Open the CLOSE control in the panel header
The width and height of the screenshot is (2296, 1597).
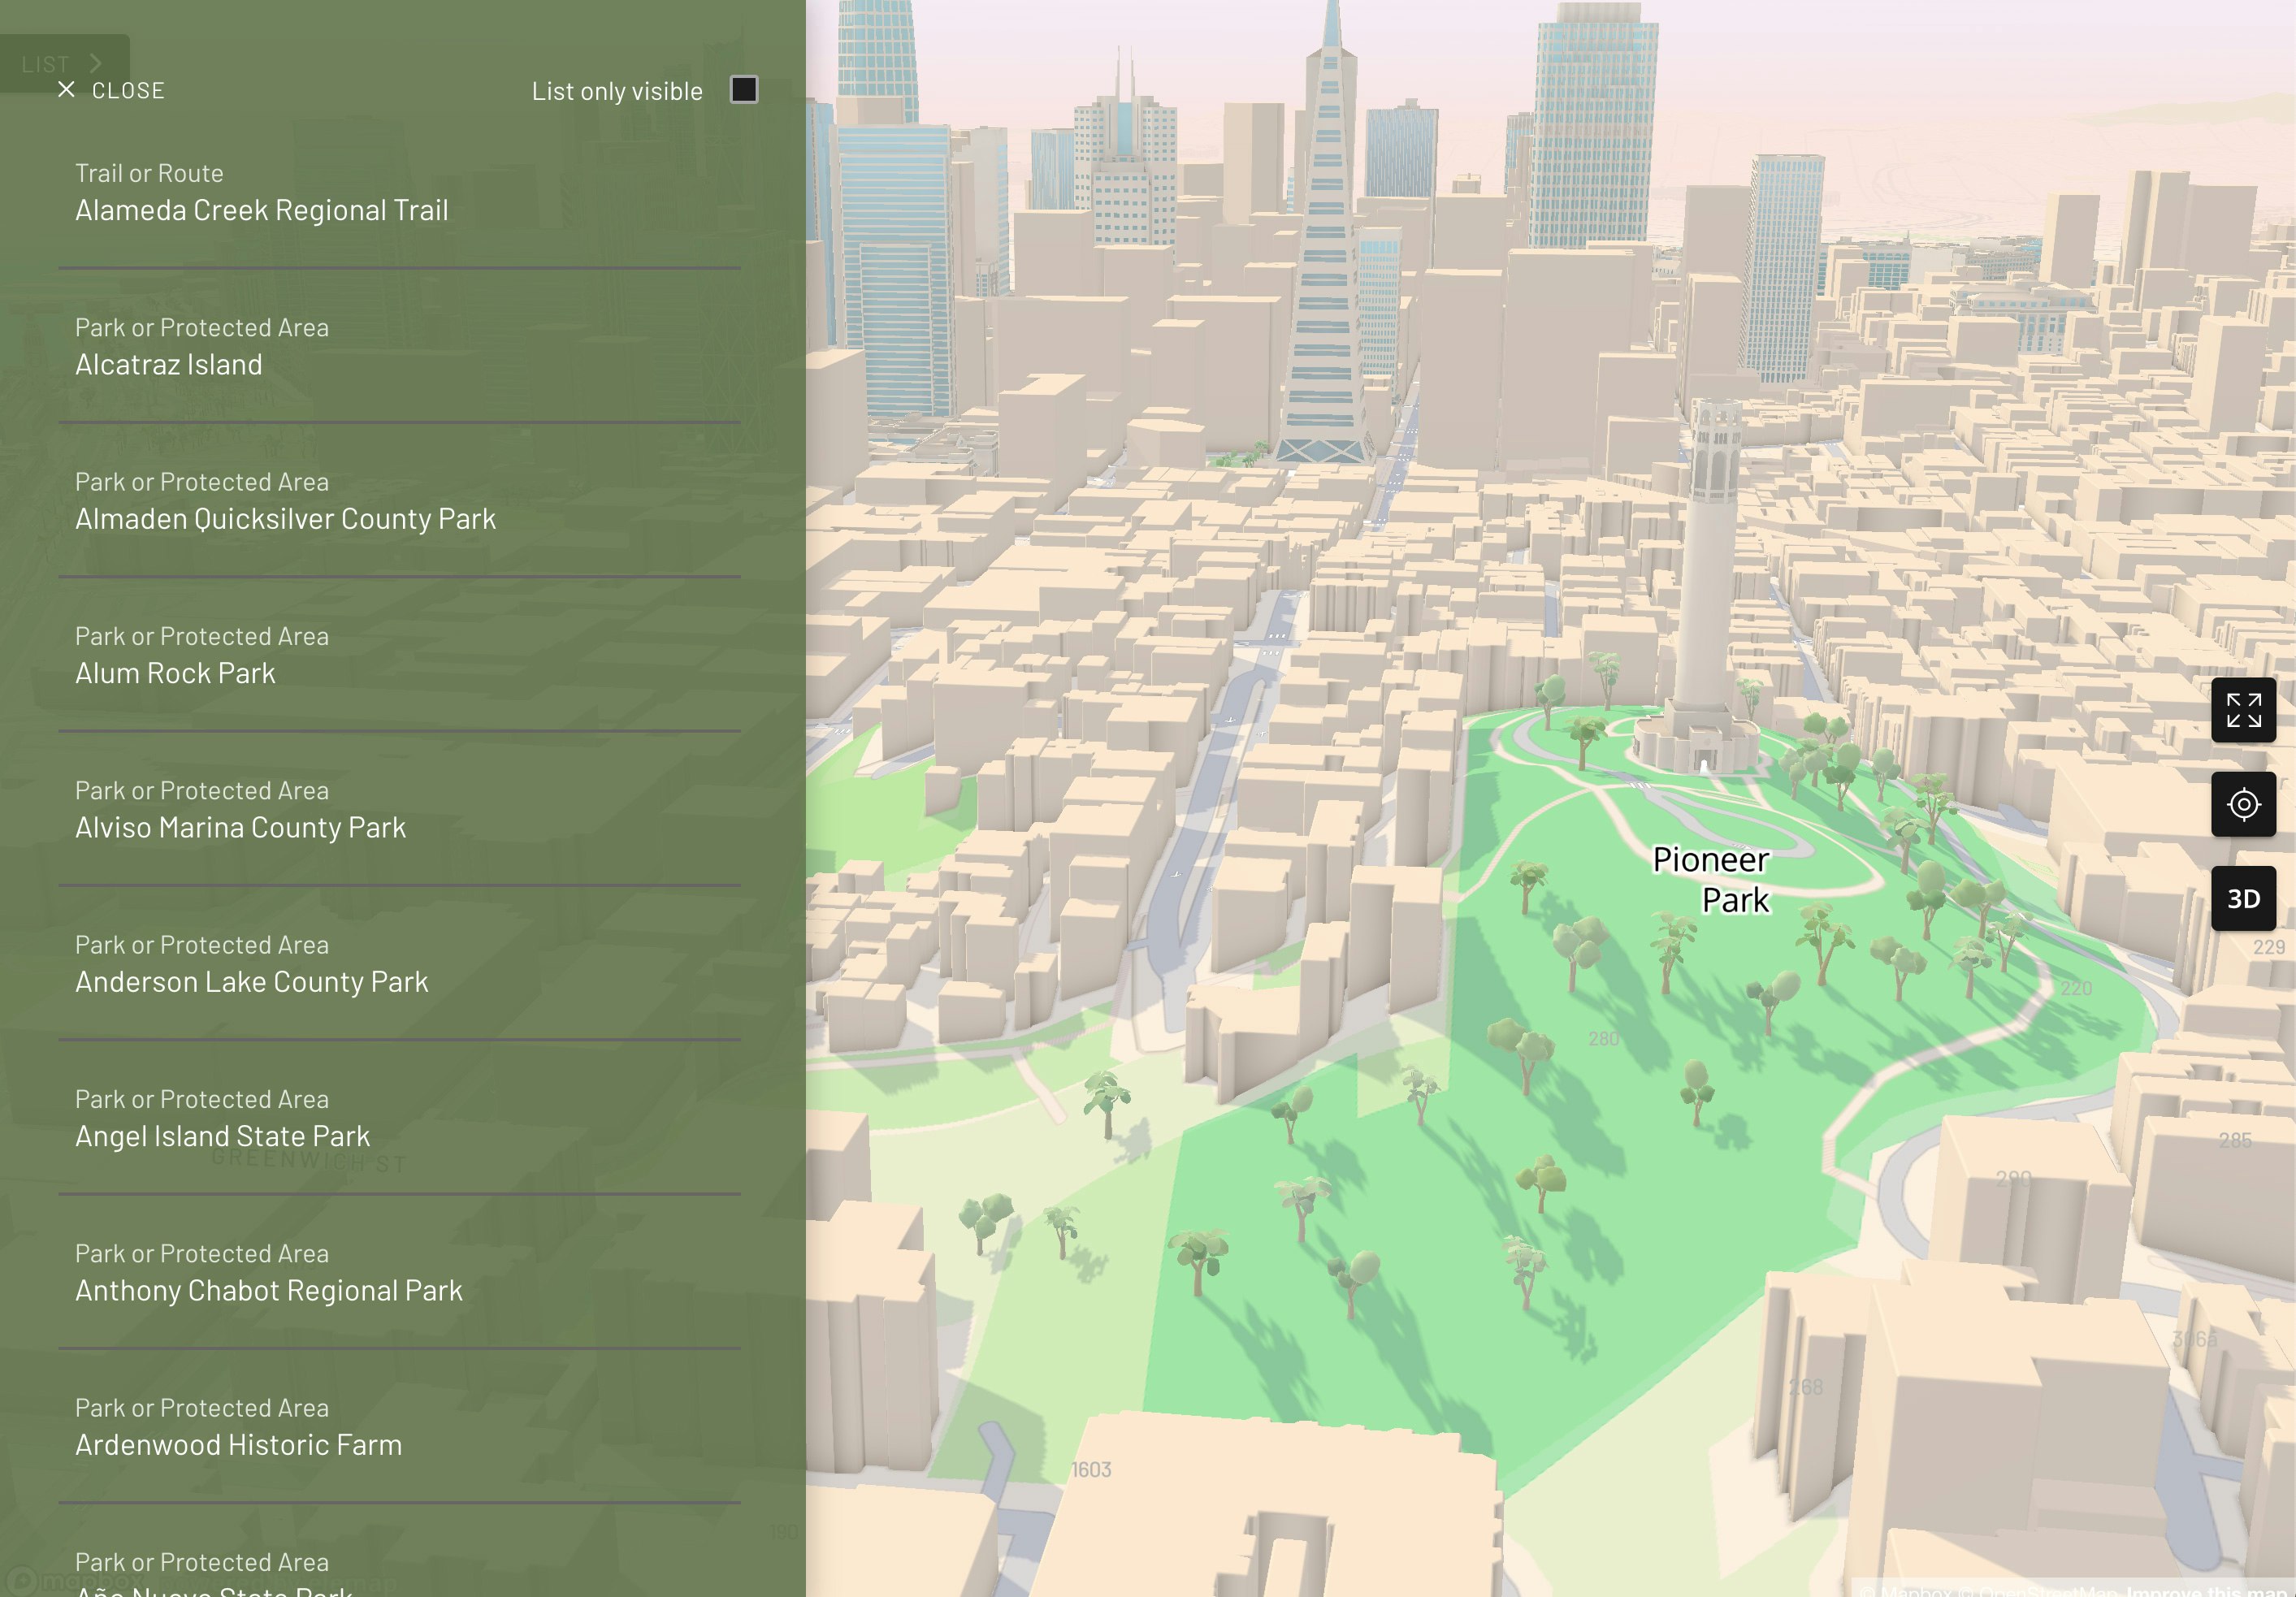tap(127, 89)
